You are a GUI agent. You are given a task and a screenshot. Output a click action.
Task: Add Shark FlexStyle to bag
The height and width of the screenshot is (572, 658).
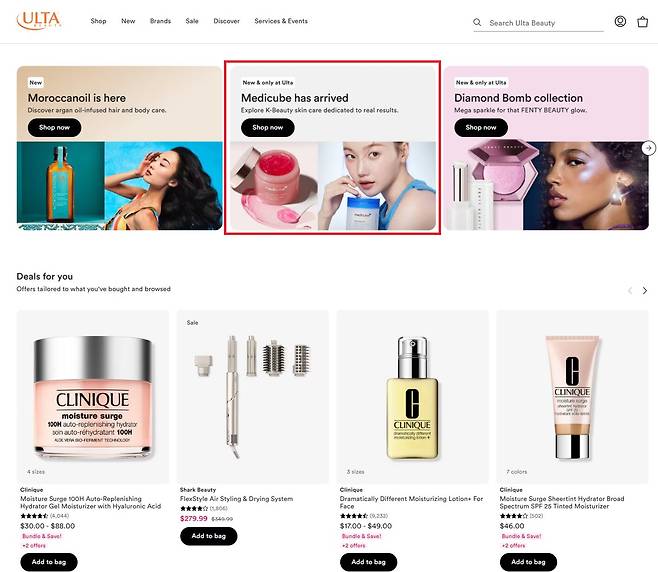[209, 536]
